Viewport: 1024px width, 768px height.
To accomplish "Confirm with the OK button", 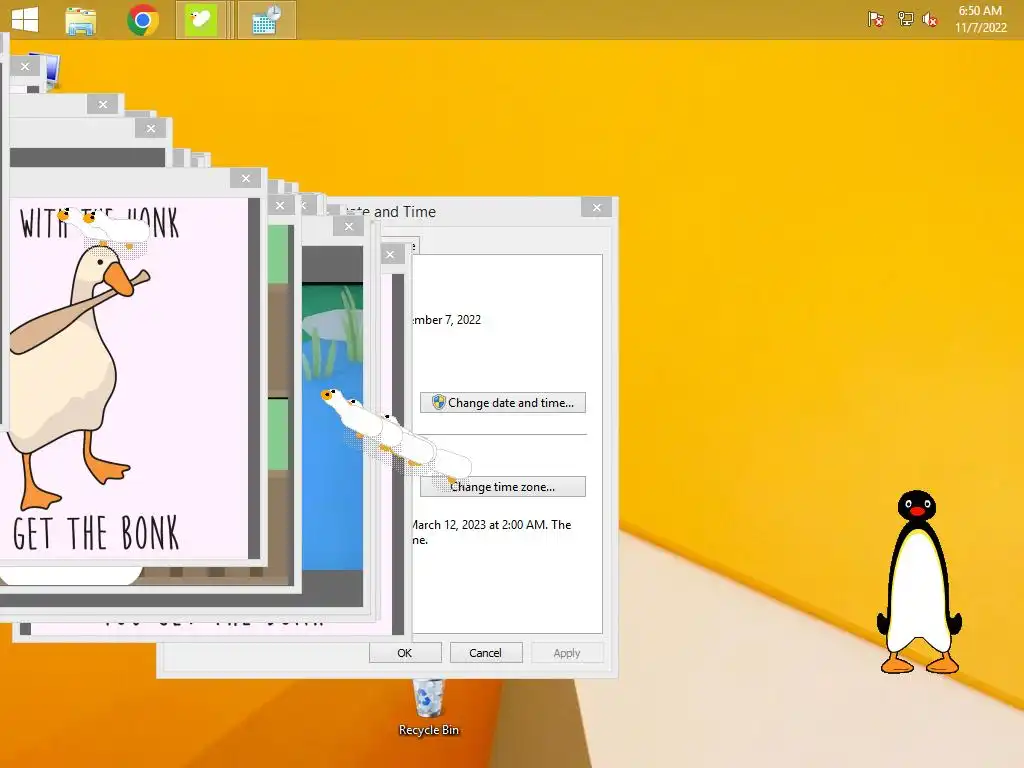I will [405, 653].
